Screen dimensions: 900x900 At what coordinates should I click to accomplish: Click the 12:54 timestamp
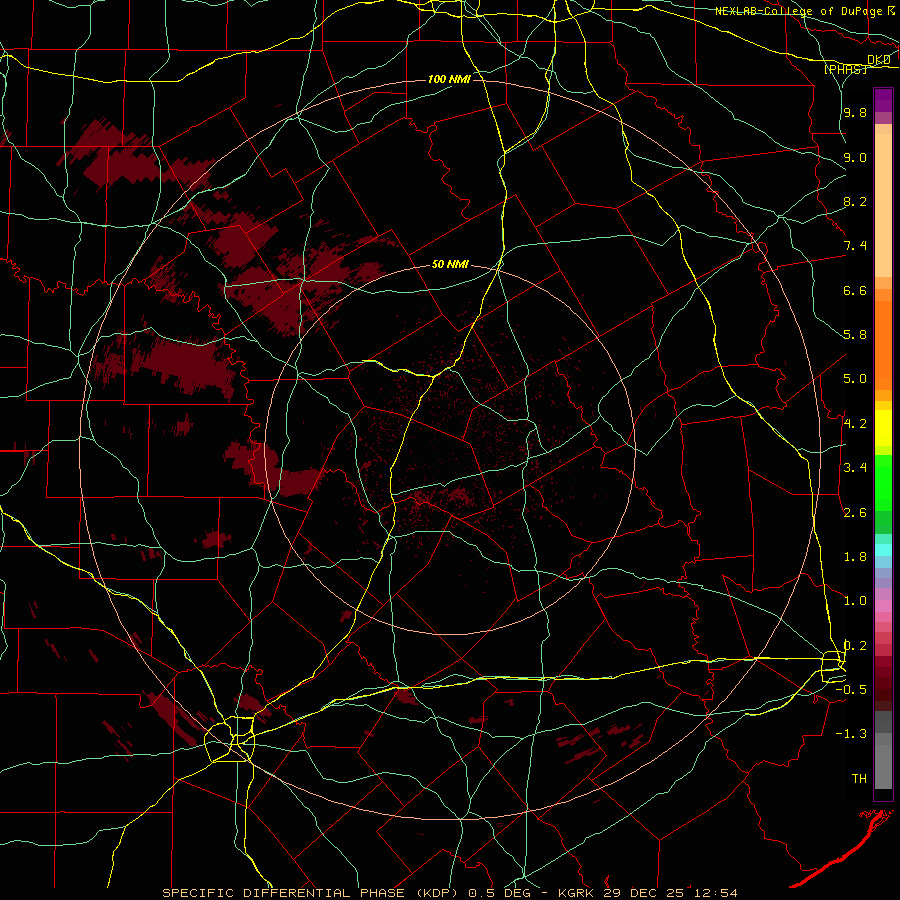point(714,893)
